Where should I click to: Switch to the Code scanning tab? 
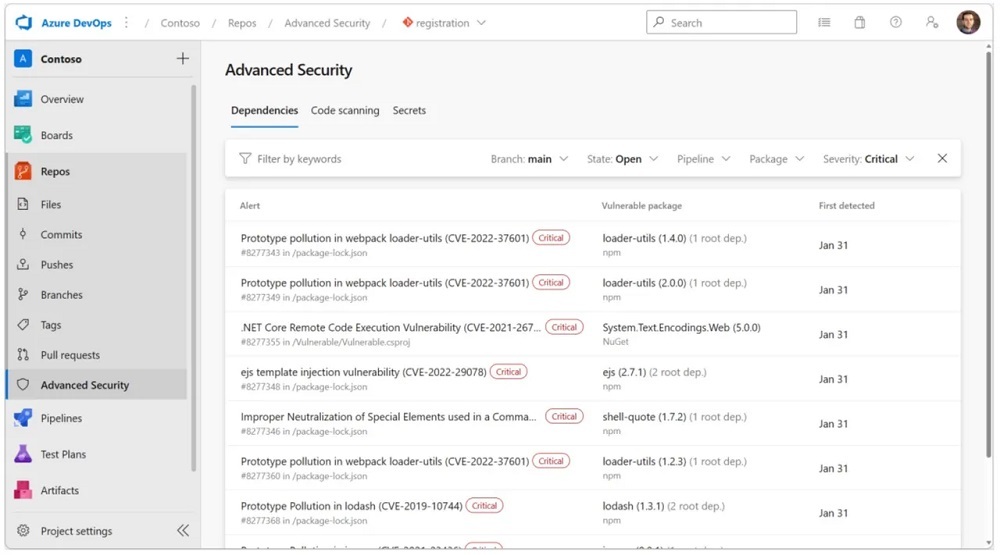[345, 111]
